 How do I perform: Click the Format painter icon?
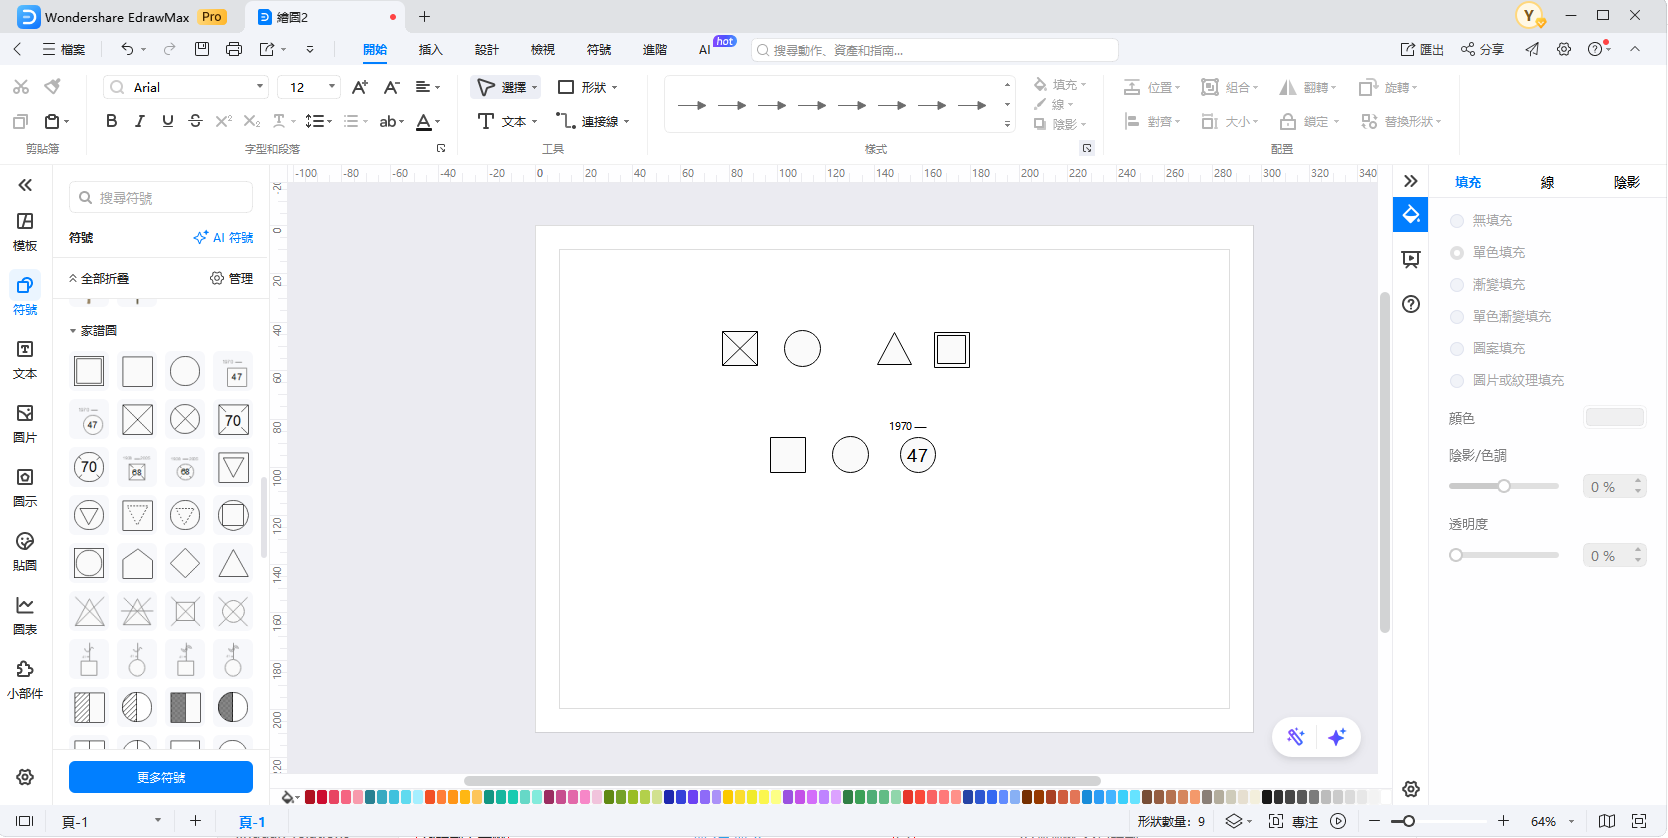[x=52, y=87]
